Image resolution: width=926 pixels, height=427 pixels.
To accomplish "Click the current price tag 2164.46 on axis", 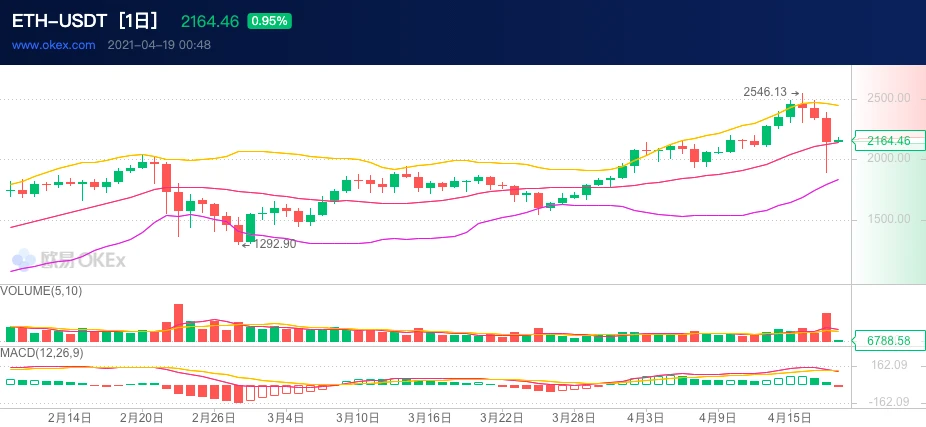I will (x=889, y=141).
